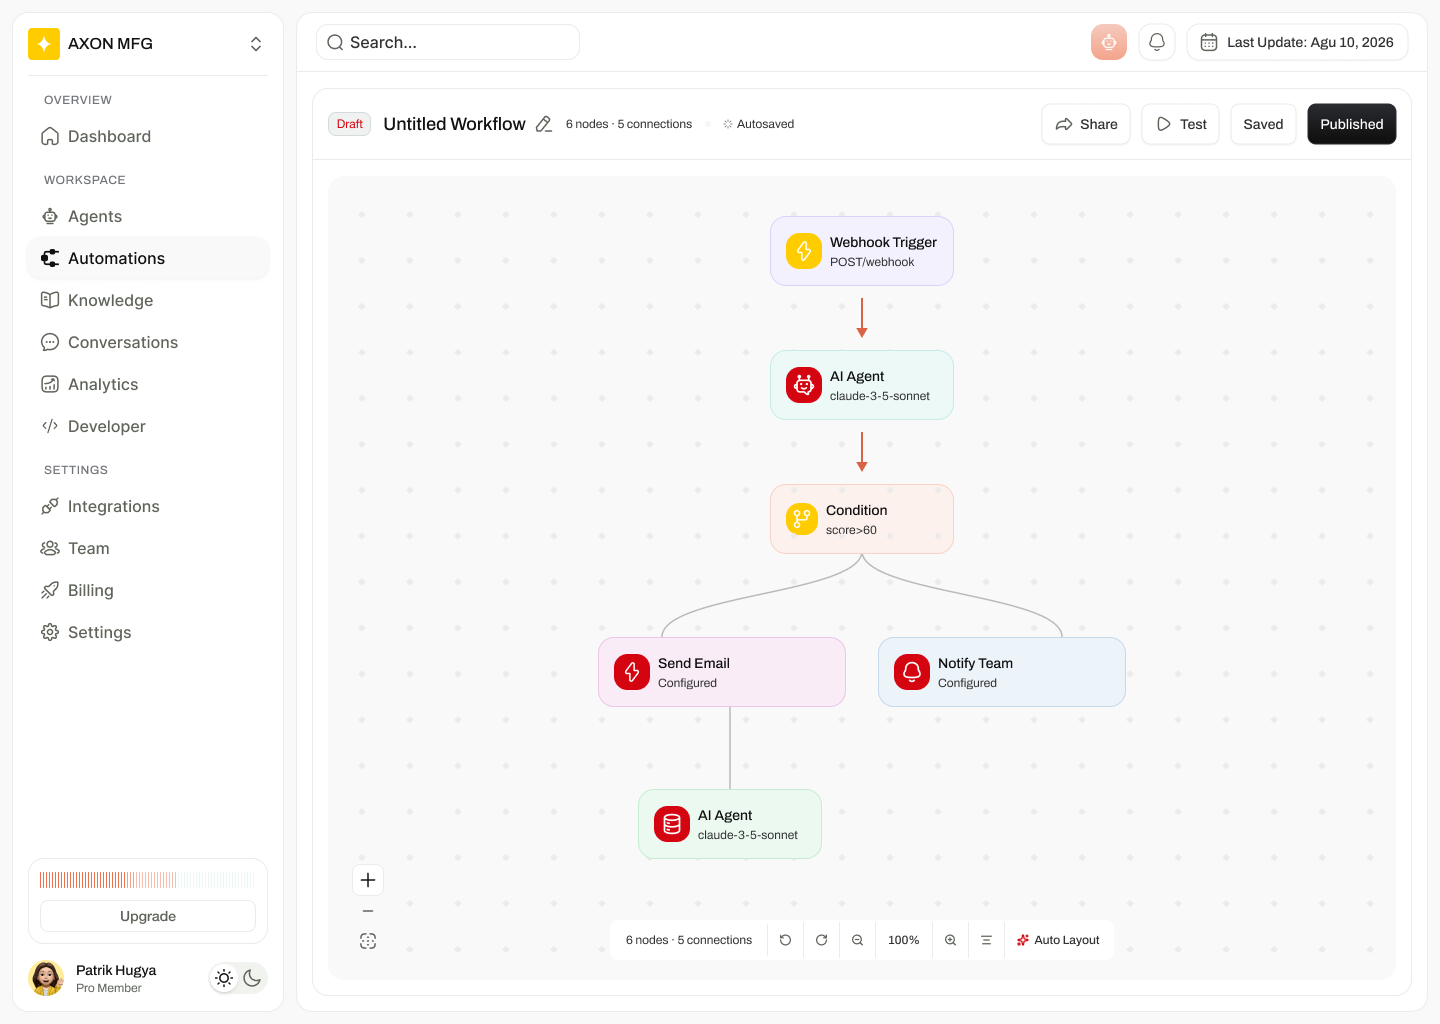Rename workflow using the pencil edit icon
Viewport: 1440px width, 1024px height.
[544, 124]
